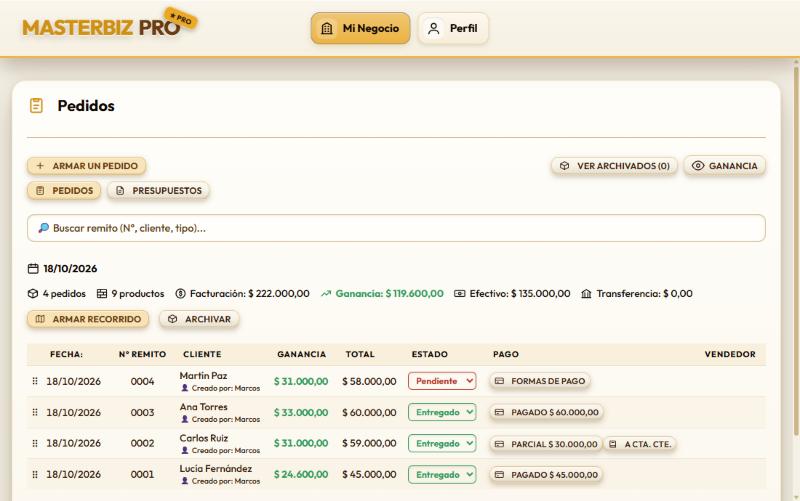The image size is (800, 501).
Task: Open the Entregado status dropdown for Lucia Fernández
Action: coord(442,474)
